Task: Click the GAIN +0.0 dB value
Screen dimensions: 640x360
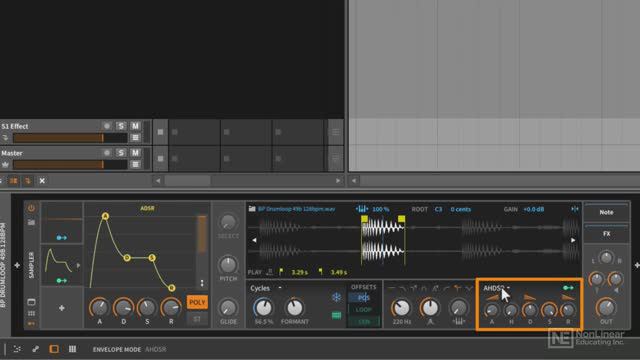Action: tap(533, 209)
